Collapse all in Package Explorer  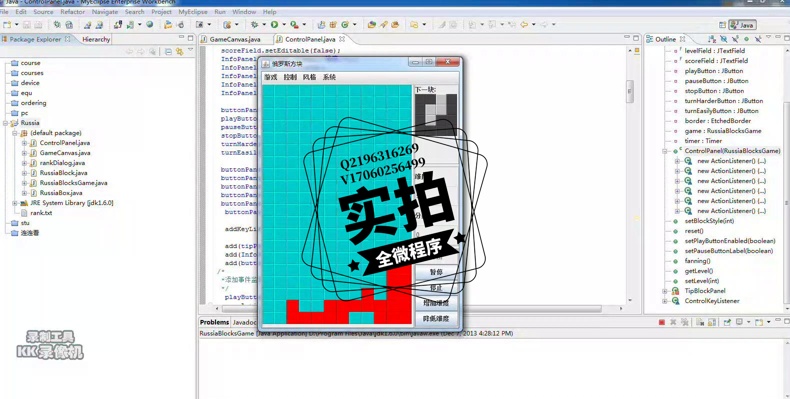168,51
